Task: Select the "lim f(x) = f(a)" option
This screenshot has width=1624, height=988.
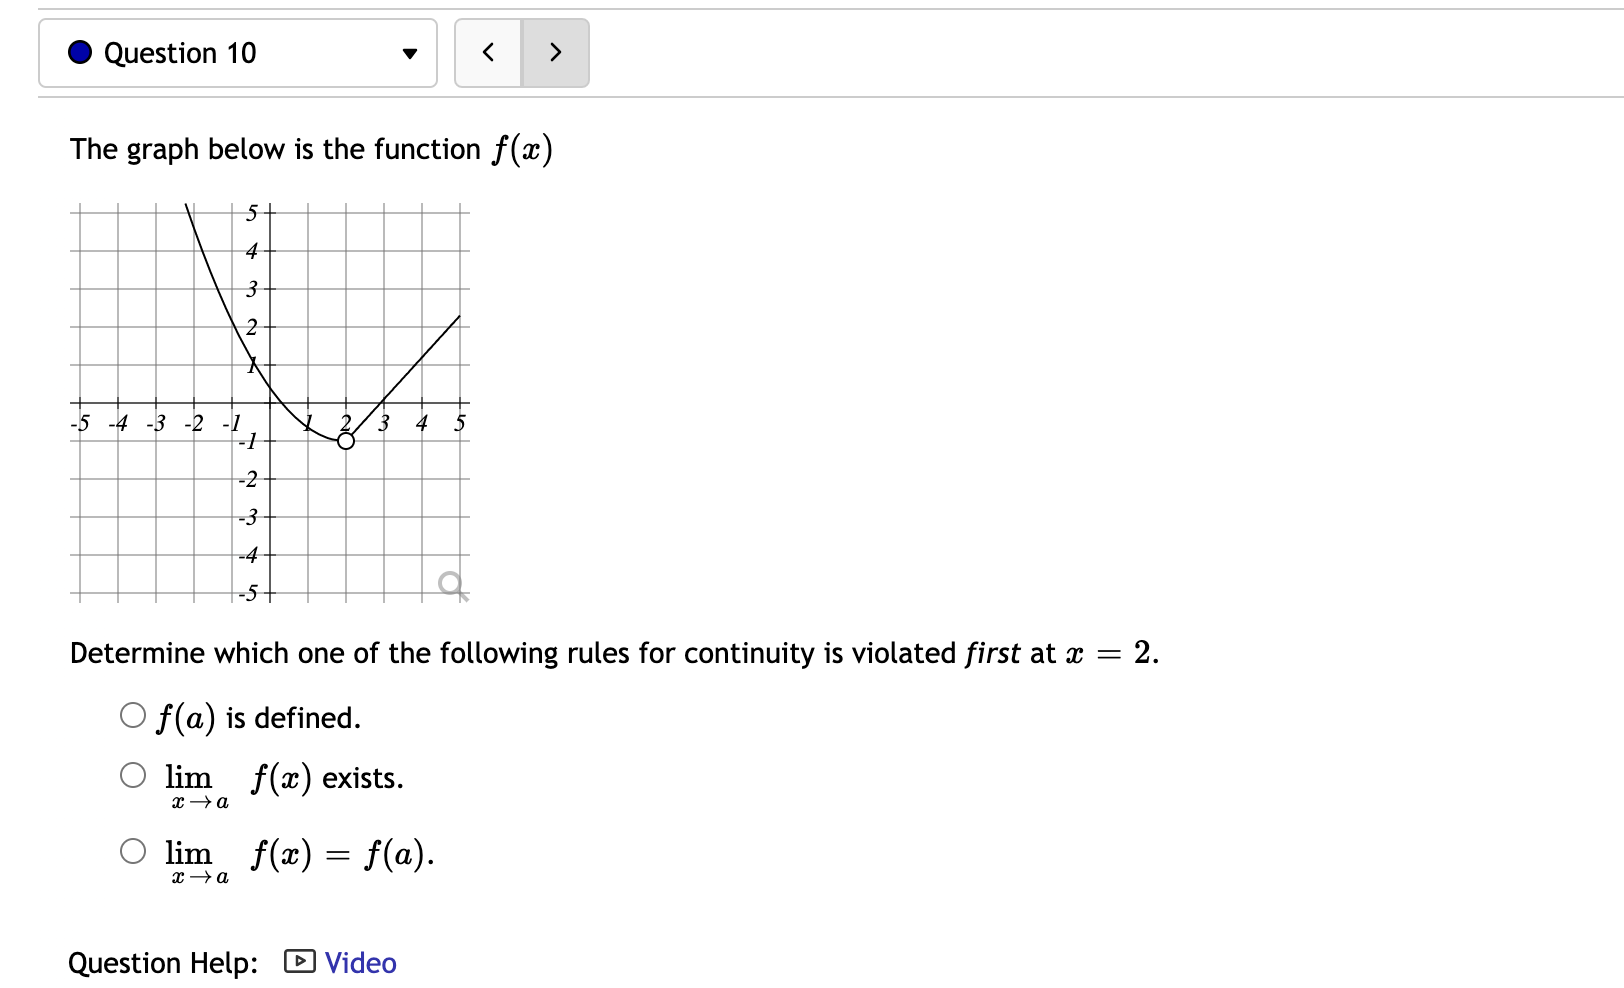Action: pos(131,850)
